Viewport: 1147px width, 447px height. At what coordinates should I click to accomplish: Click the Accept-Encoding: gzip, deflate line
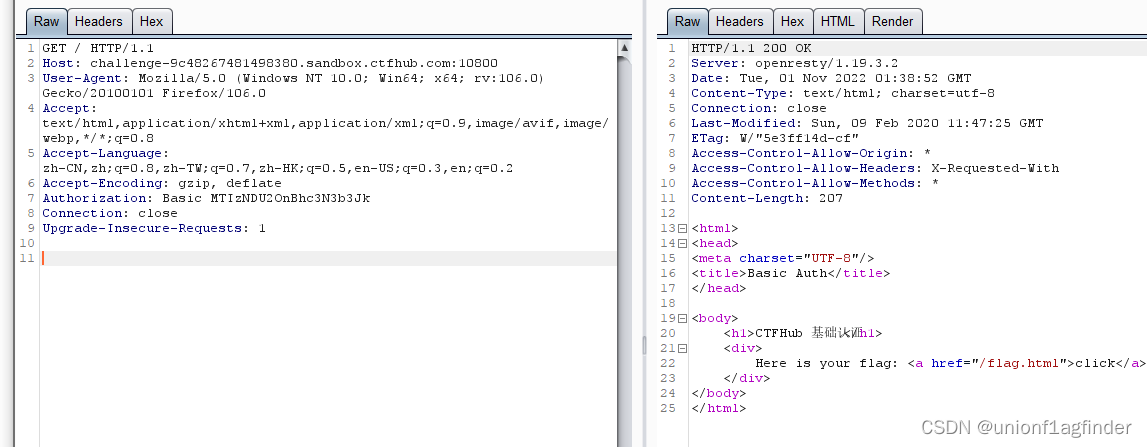(x=162, y=184)
